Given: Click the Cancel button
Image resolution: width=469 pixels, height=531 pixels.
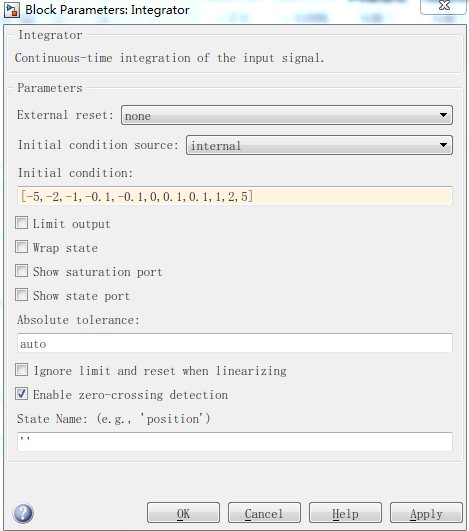Looking at the screenshot, I should pos(264,513).
